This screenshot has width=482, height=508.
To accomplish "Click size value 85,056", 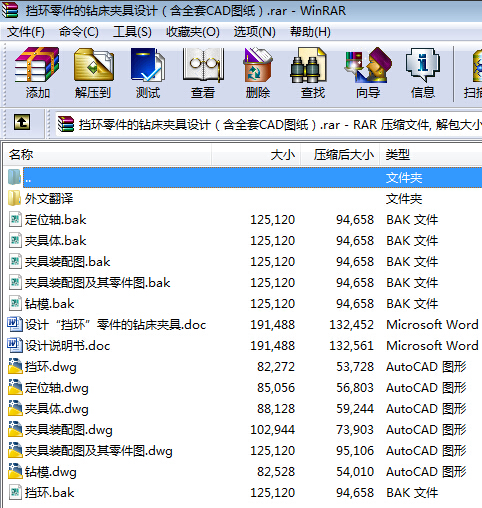I will pyautogui.click(x=276, y=388).
